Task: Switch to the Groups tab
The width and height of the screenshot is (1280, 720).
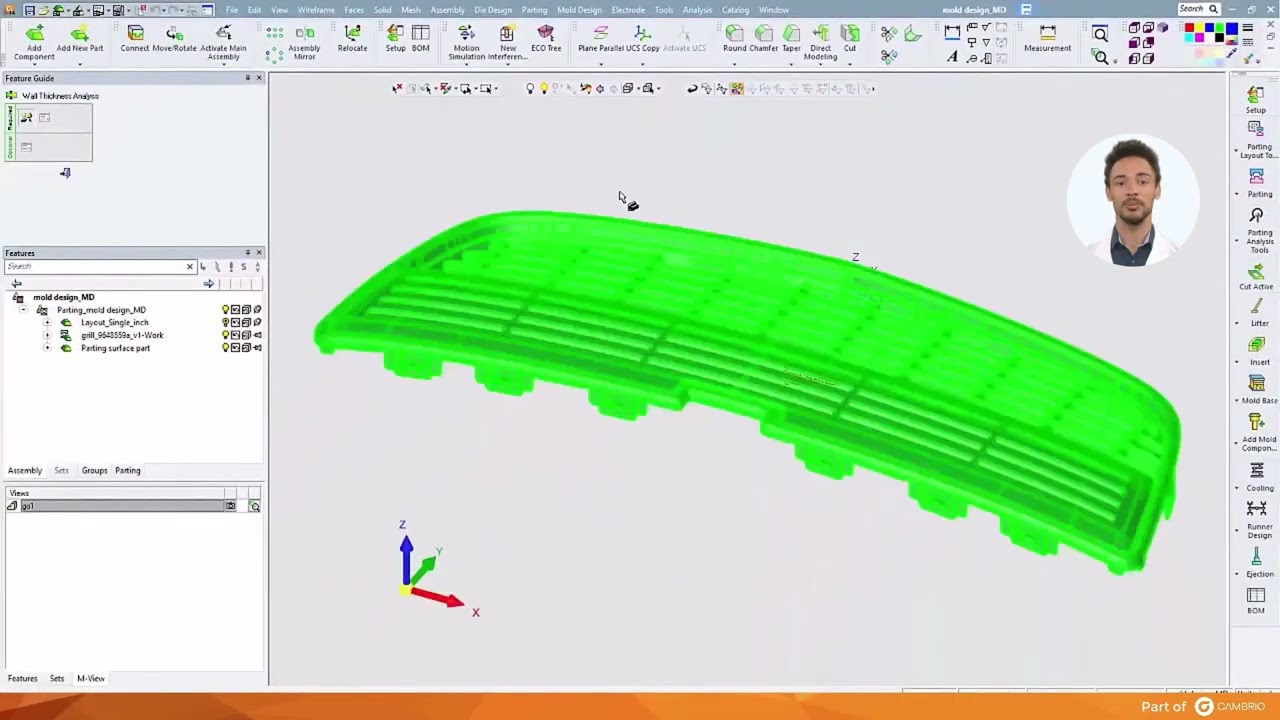Action: click(x=94, y=470)
